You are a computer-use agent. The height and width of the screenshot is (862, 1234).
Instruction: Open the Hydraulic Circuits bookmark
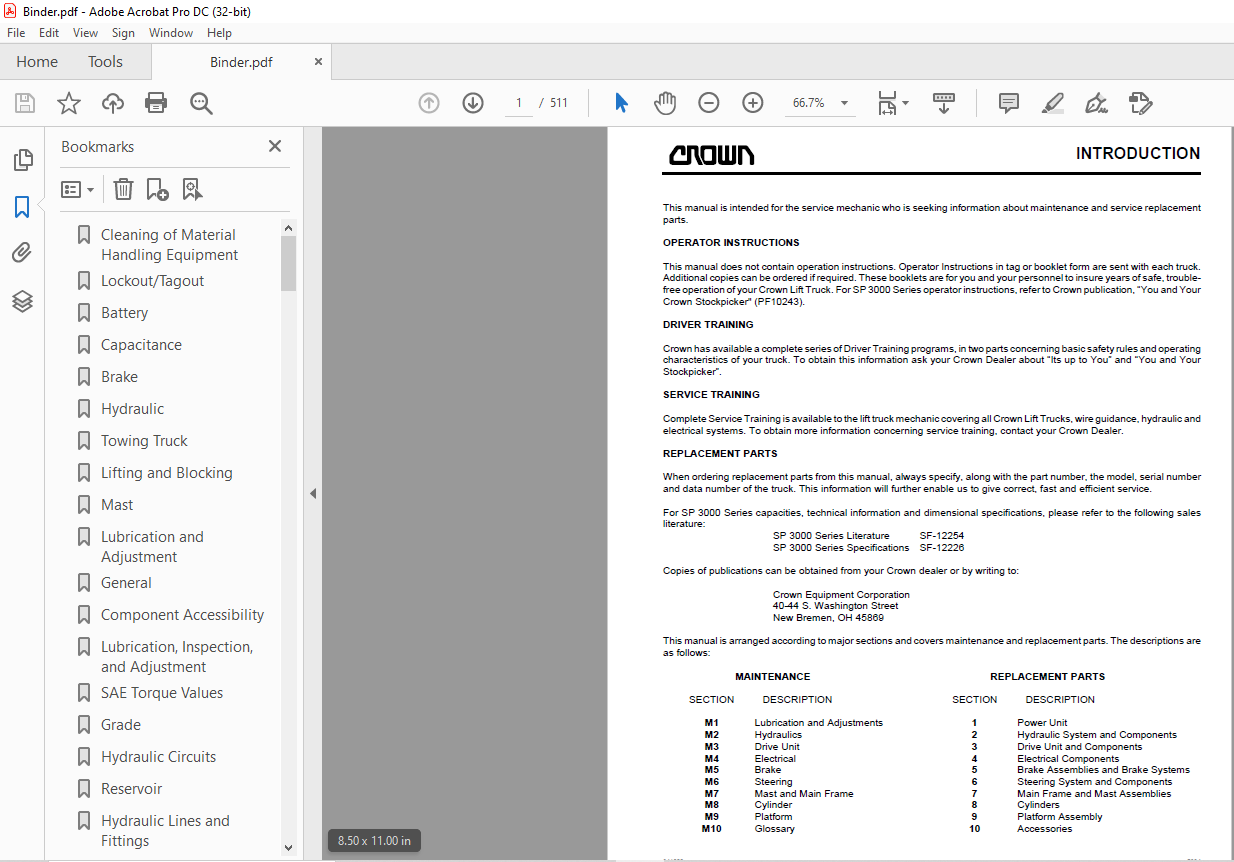[158, 757]
